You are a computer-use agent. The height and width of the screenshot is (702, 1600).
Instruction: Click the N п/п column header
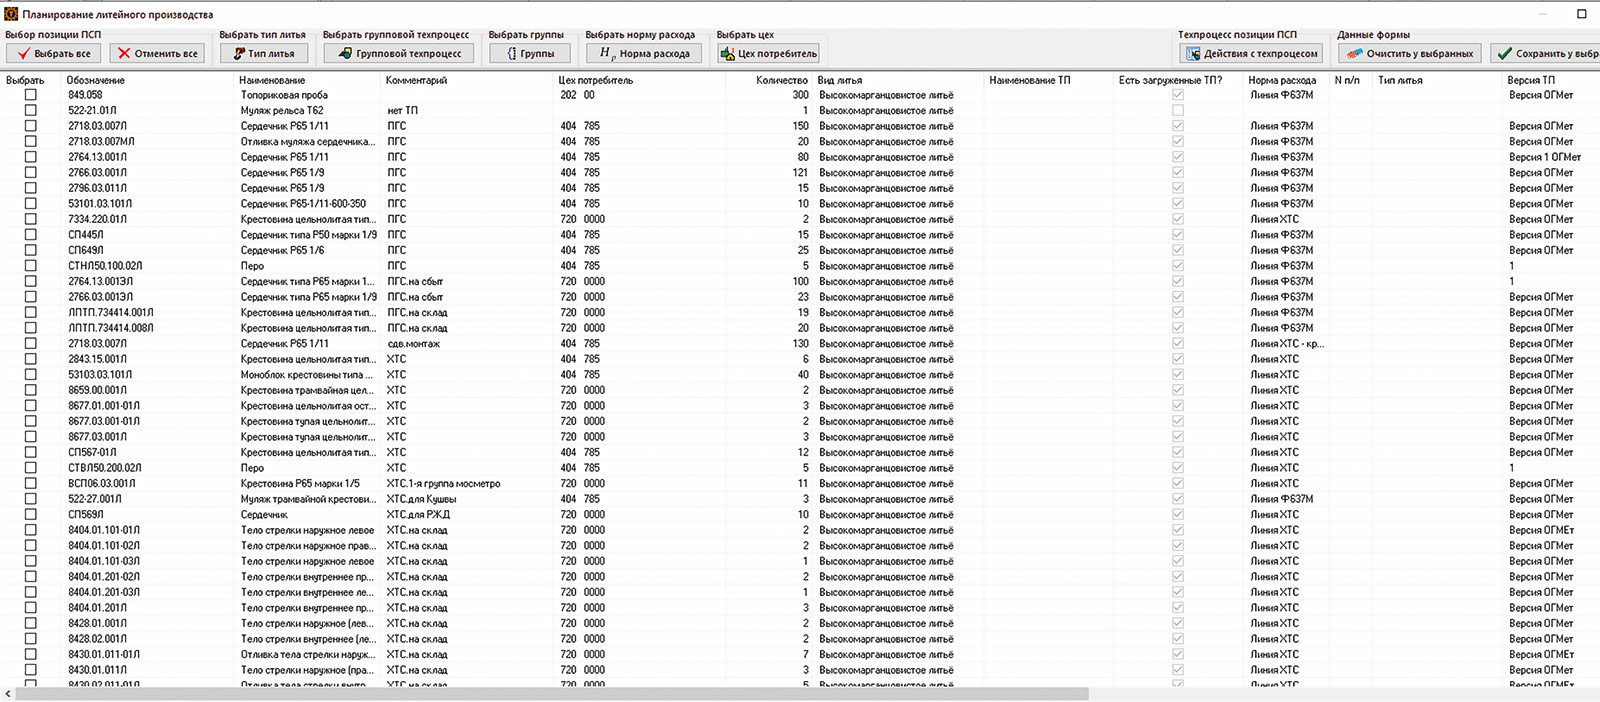coord(1347,80)
